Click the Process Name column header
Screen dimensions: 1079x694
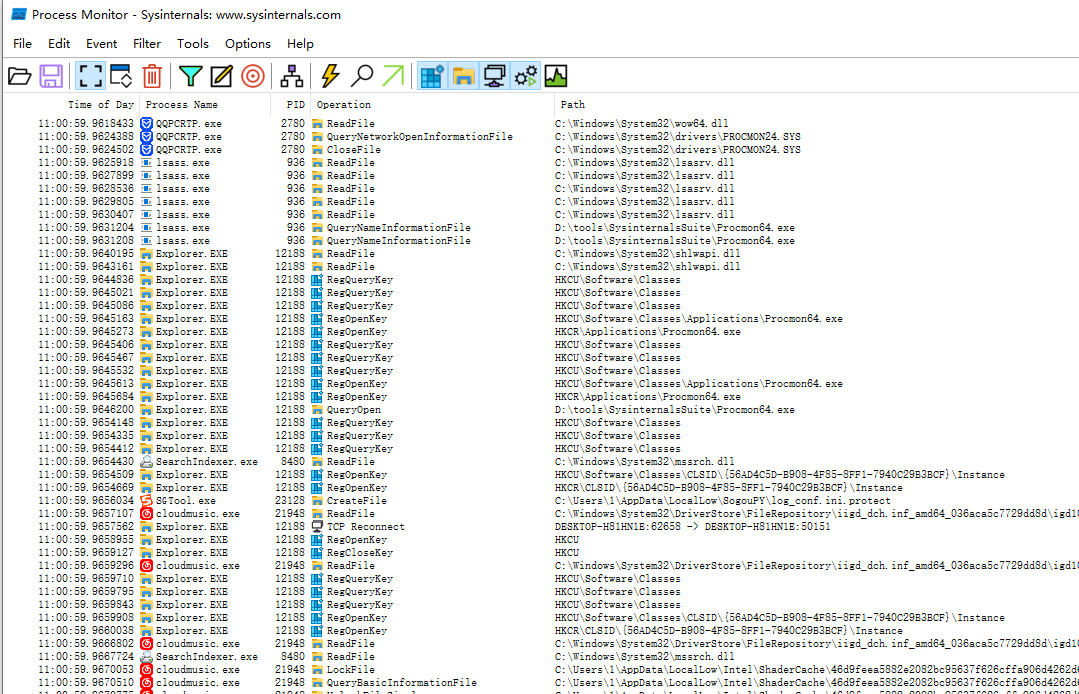coord(205,105)
